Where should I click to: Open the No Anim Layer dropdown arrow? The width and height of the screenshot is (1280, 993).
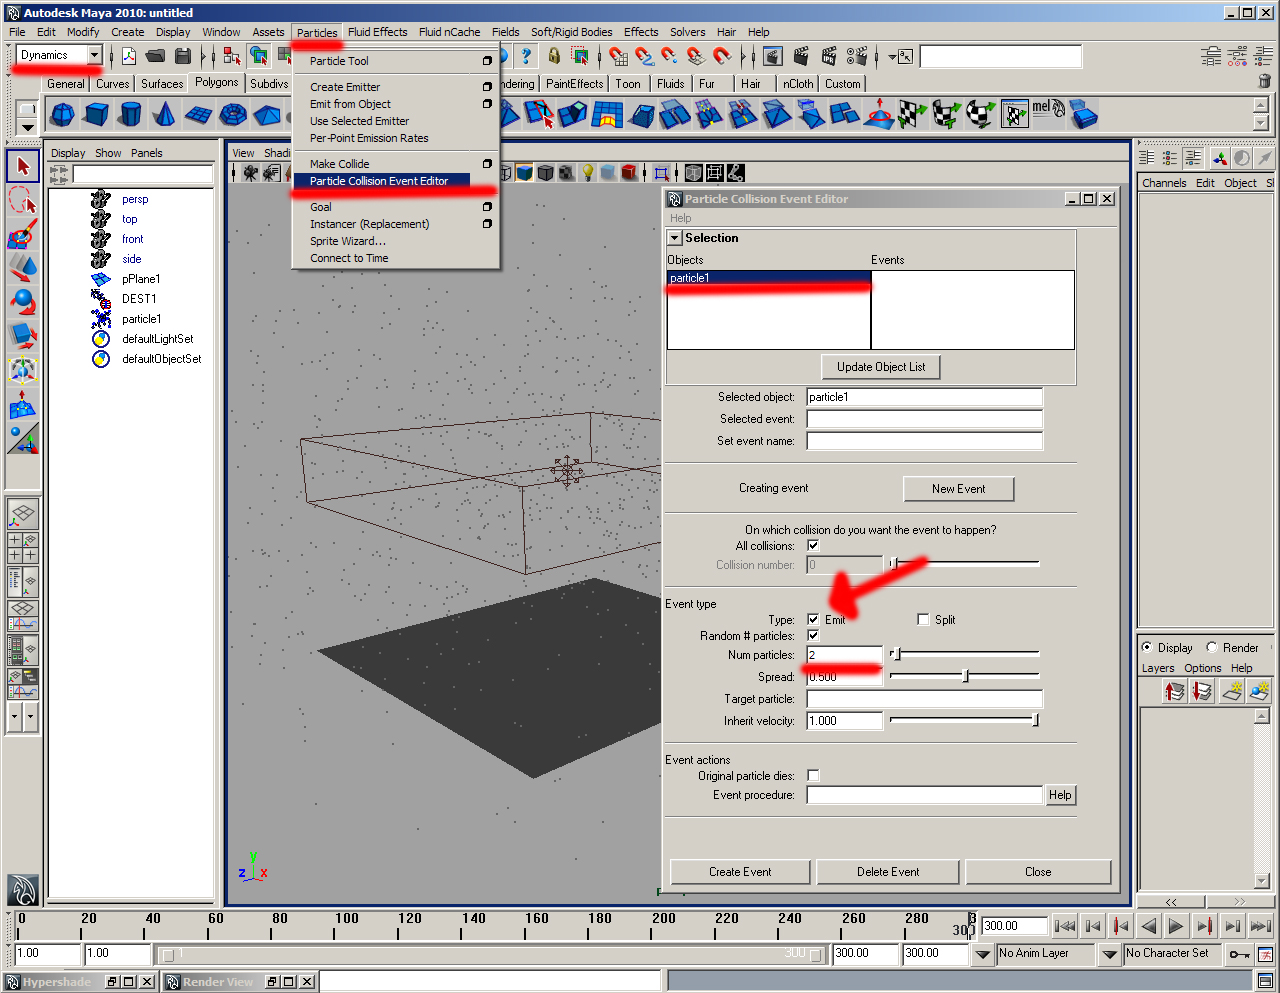click(982, 954)
